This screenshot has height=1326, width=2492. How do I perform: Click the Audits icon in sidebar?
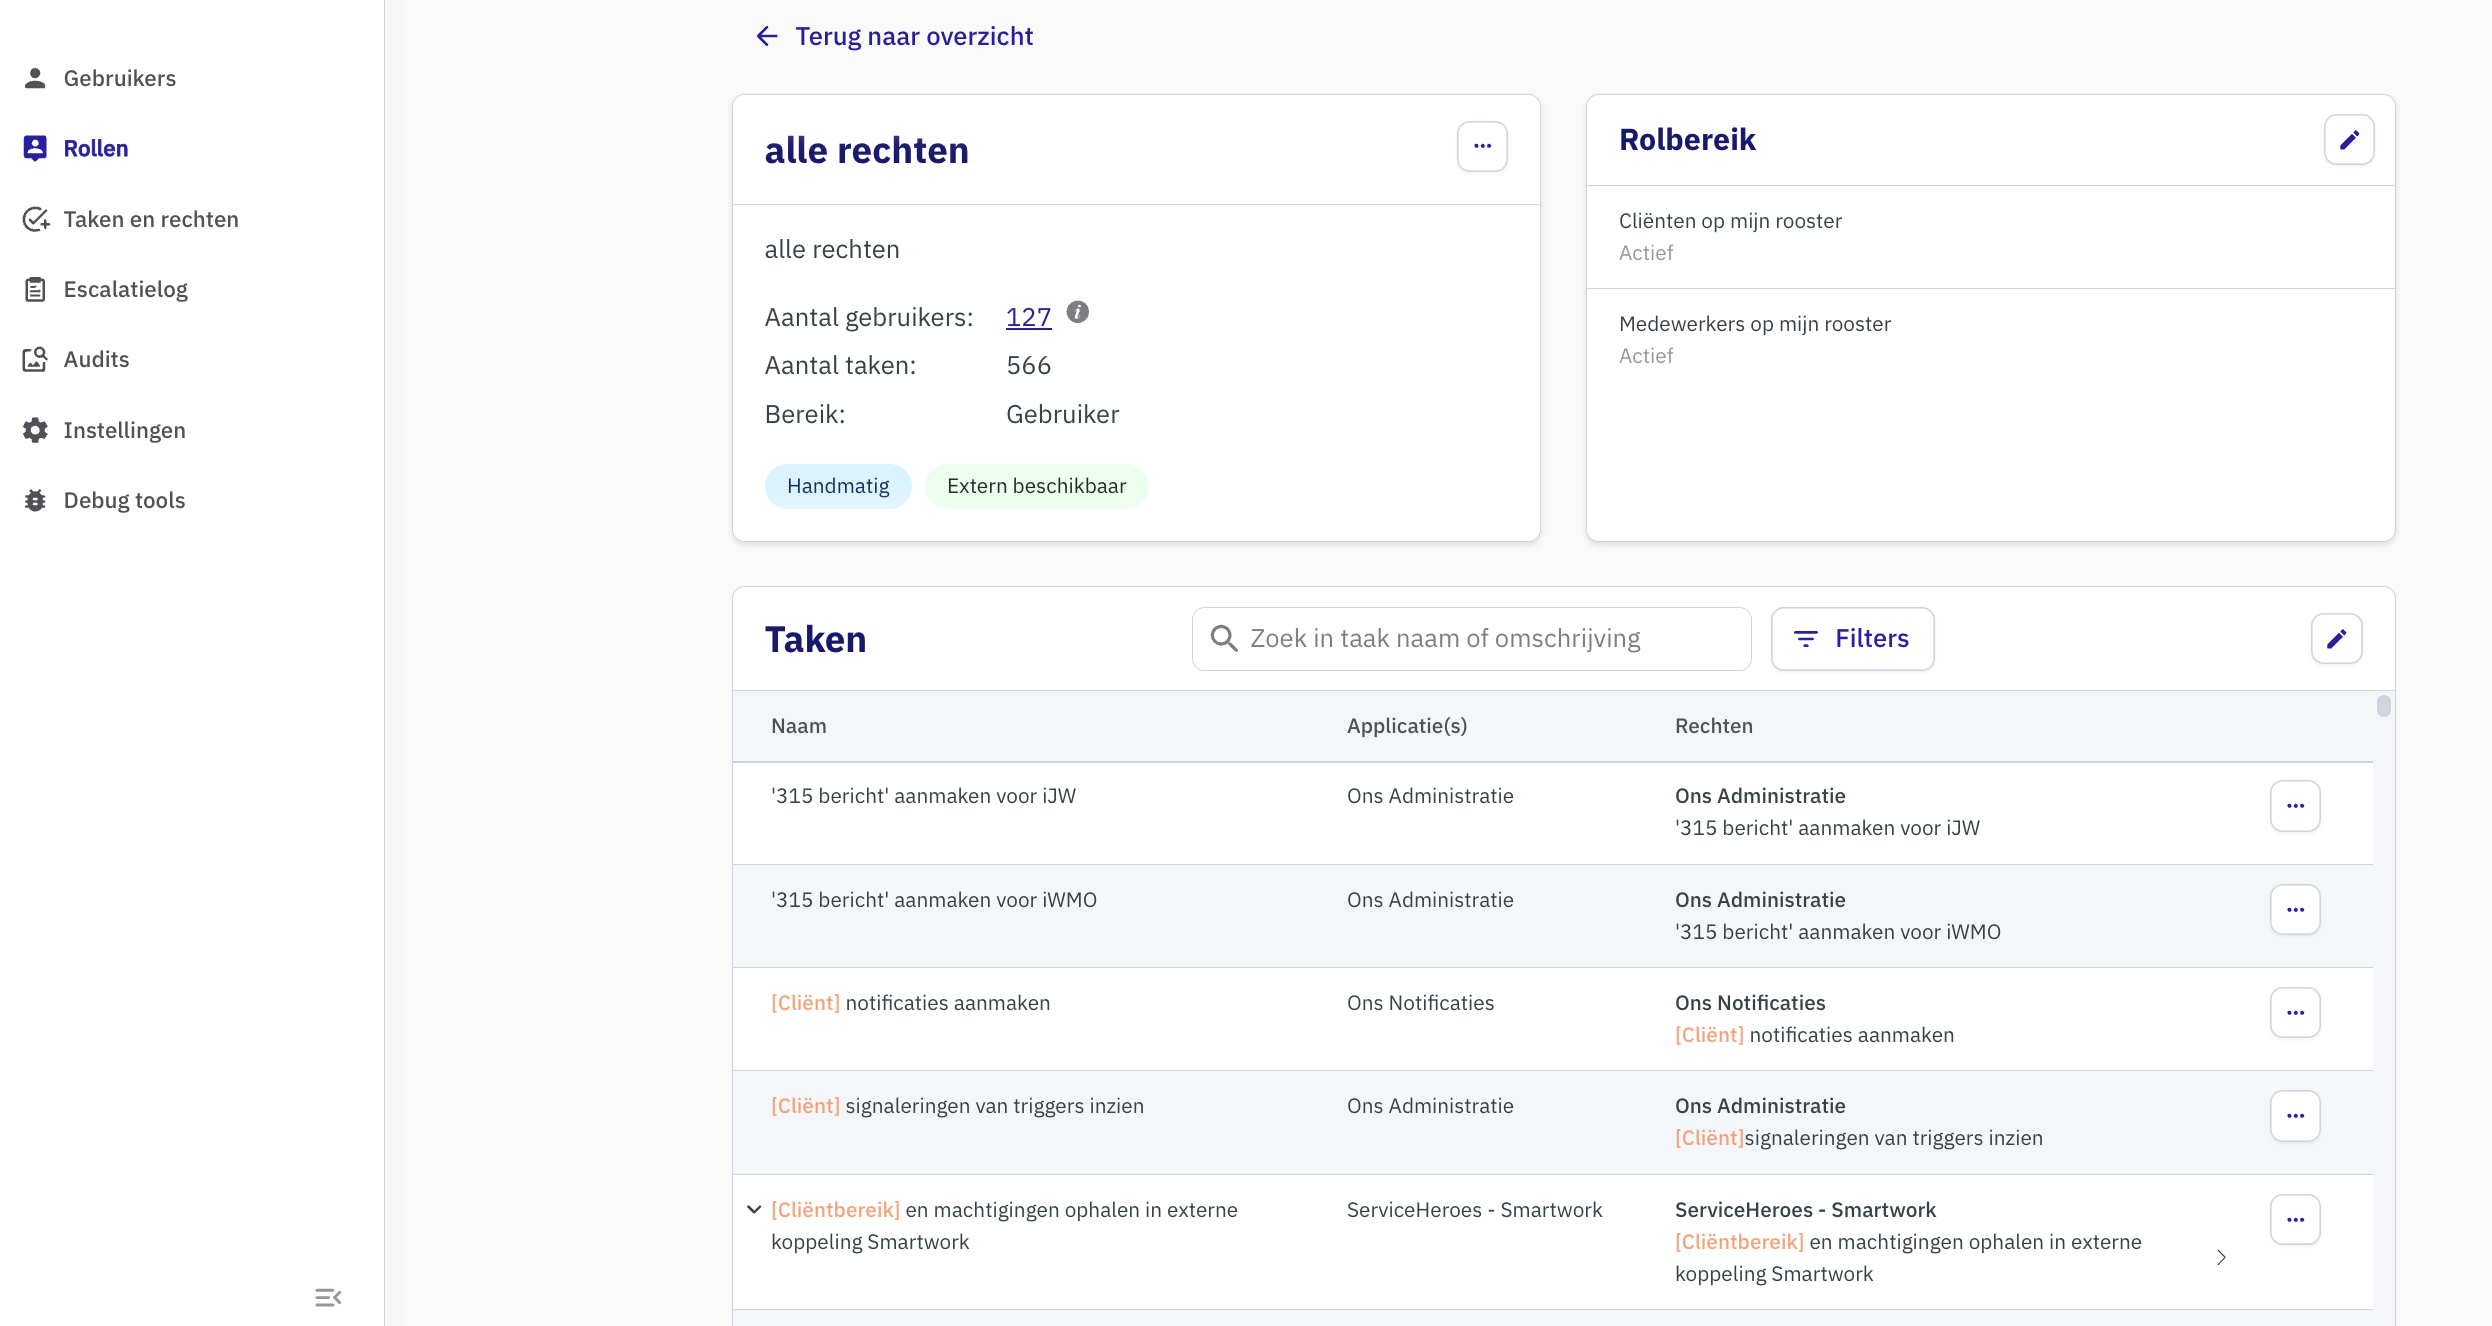click(35, 359)
